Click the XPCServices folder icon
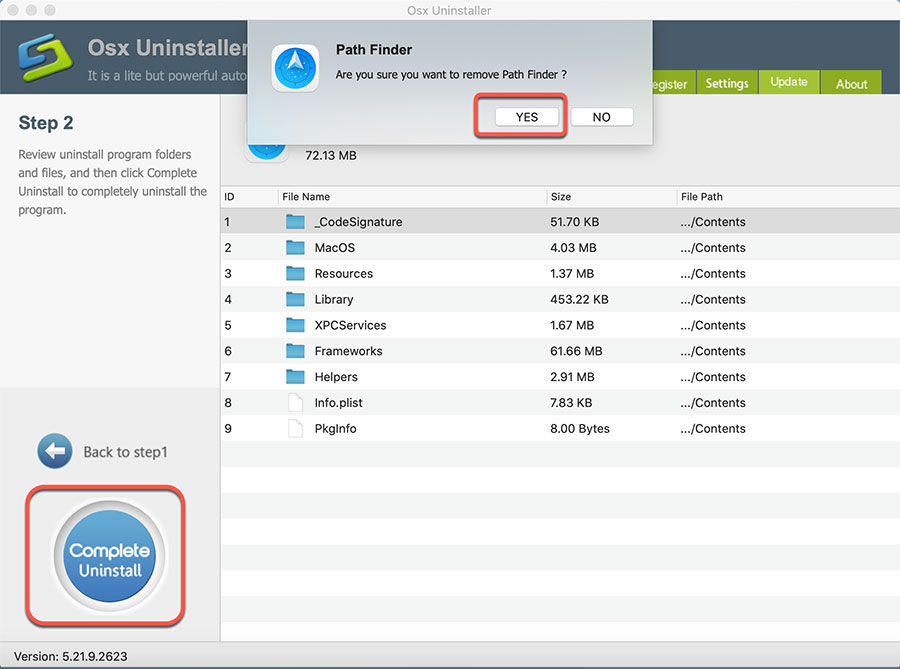The width and height of the screenshot is (900, 669). click(292, 325)
